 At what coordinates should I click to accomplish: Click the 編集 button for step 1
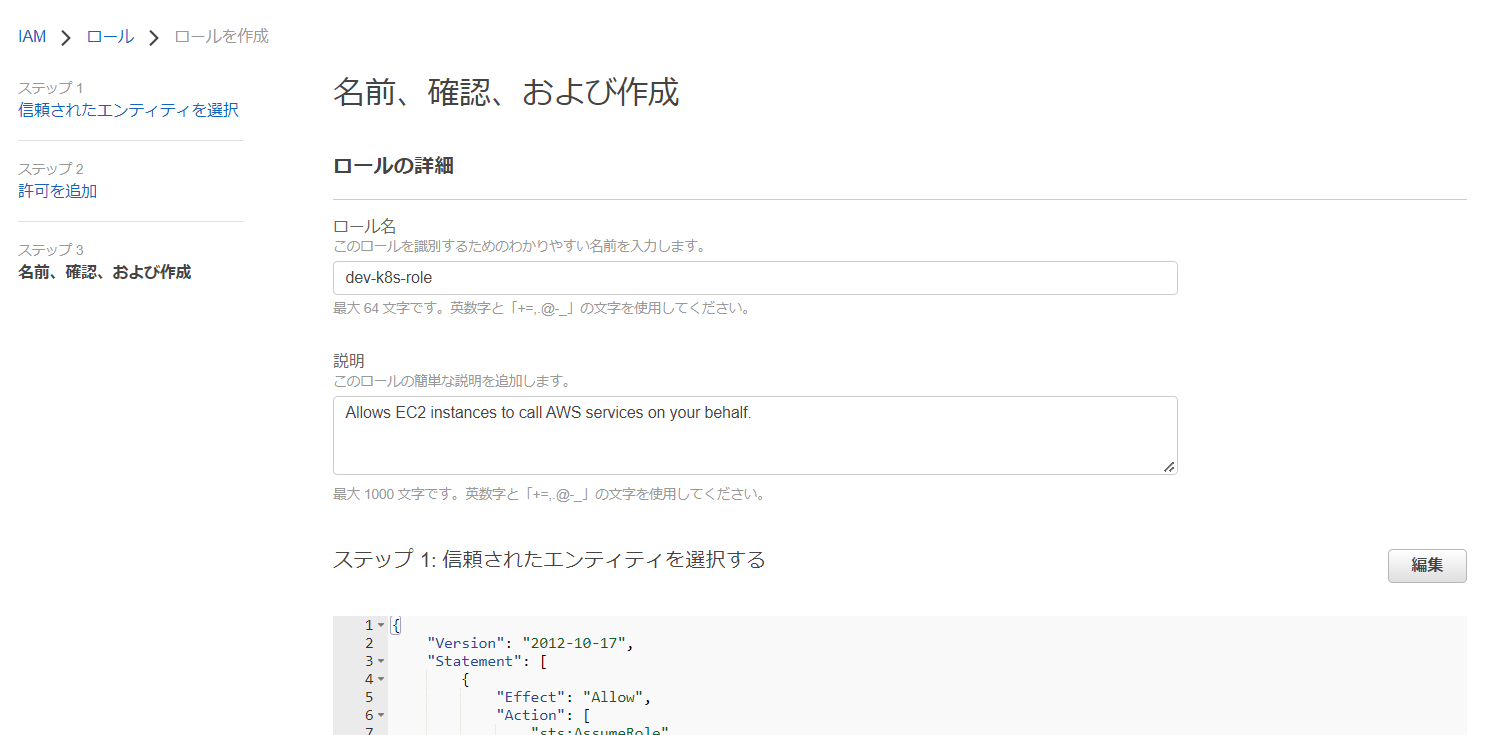point(1426,565)
